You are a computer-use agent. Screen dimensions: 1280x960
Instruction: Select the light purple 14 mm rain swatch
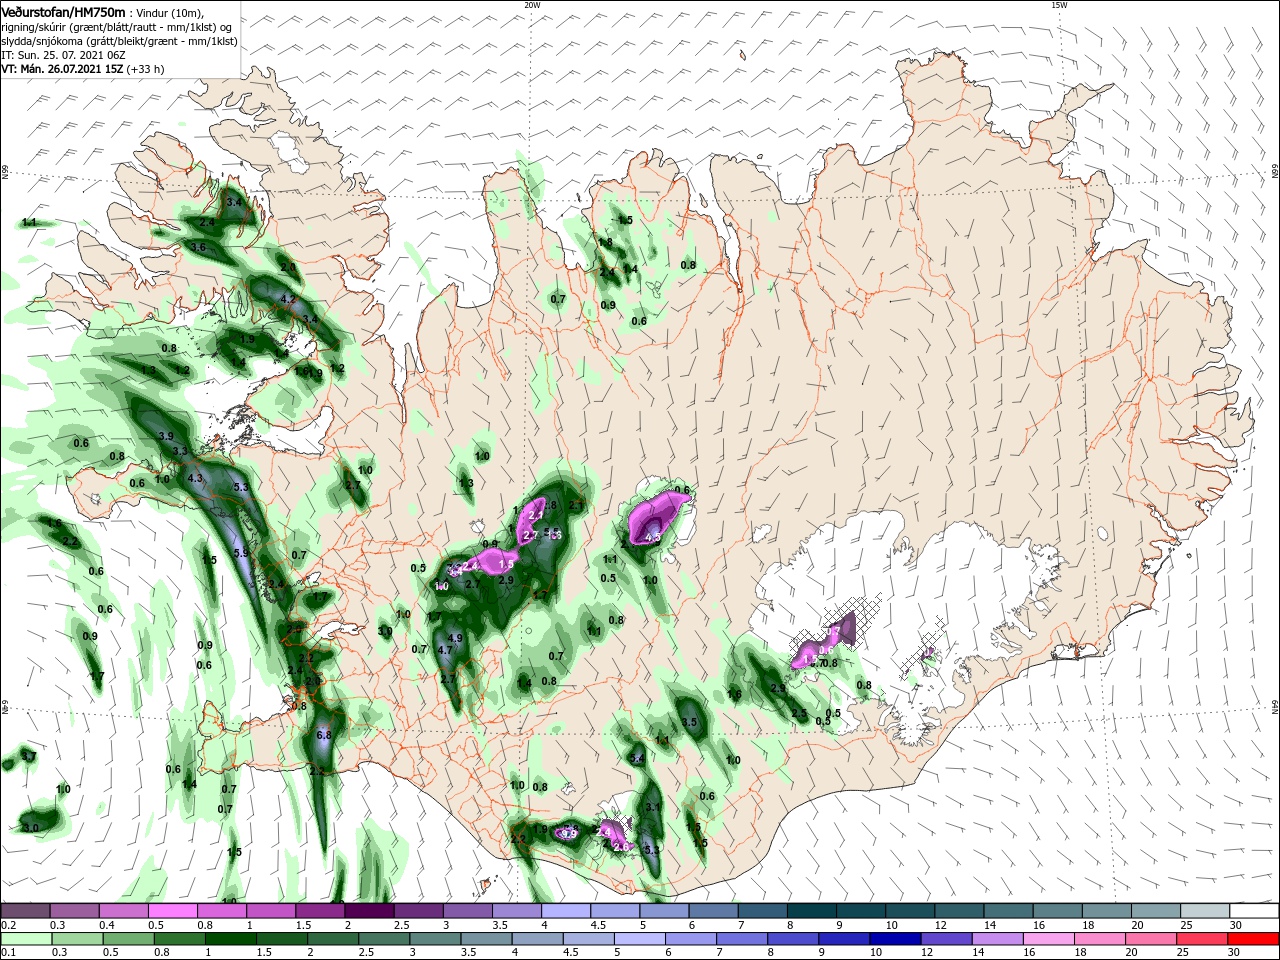(x=998, y=938)
